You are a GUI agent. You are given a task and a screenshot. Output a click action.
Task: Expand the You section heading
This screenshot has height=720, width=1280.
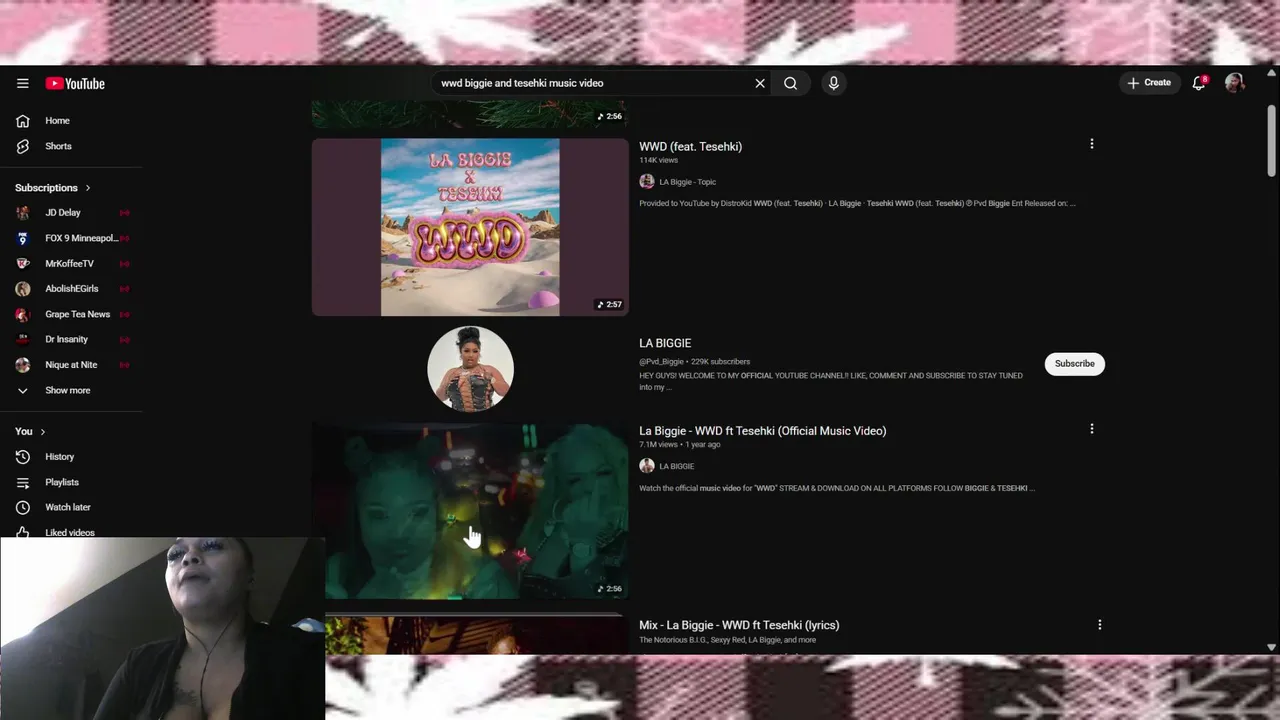(x=30, y=431)
